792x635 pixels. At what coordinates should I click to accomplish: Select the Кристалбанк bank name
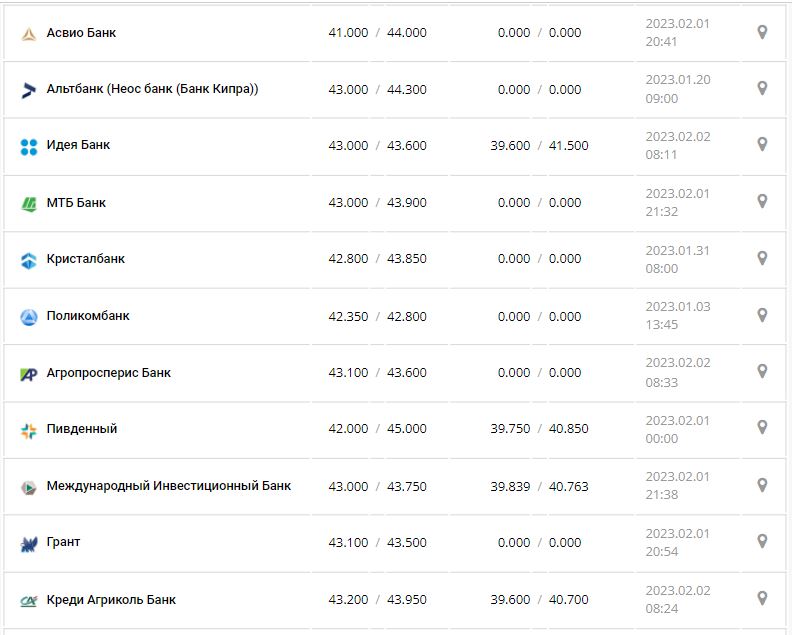[x=86, y=259]
